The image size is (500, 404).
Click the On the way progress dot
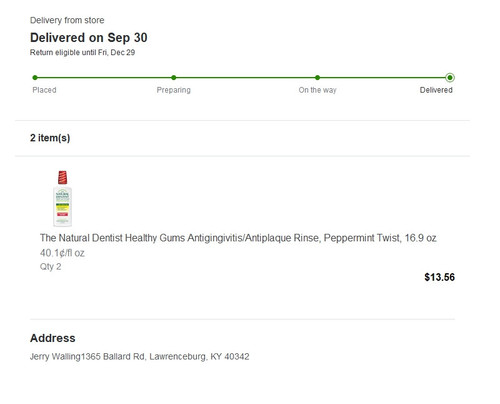[317, 78]
